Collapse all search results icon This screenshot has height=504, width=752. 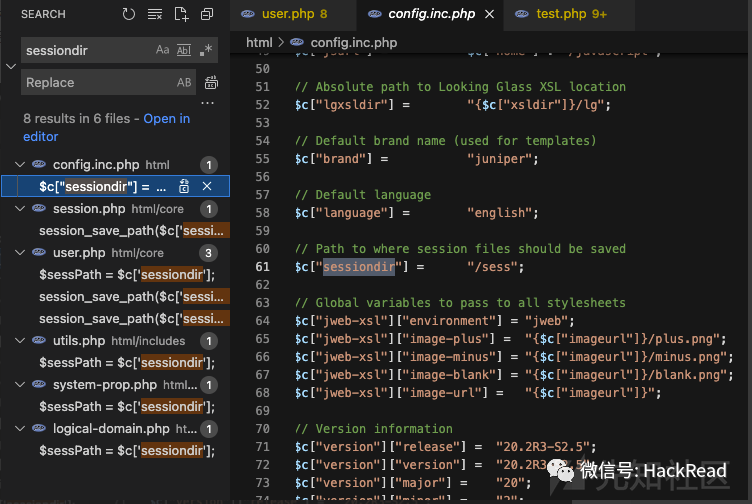click(x=207, y=14)
